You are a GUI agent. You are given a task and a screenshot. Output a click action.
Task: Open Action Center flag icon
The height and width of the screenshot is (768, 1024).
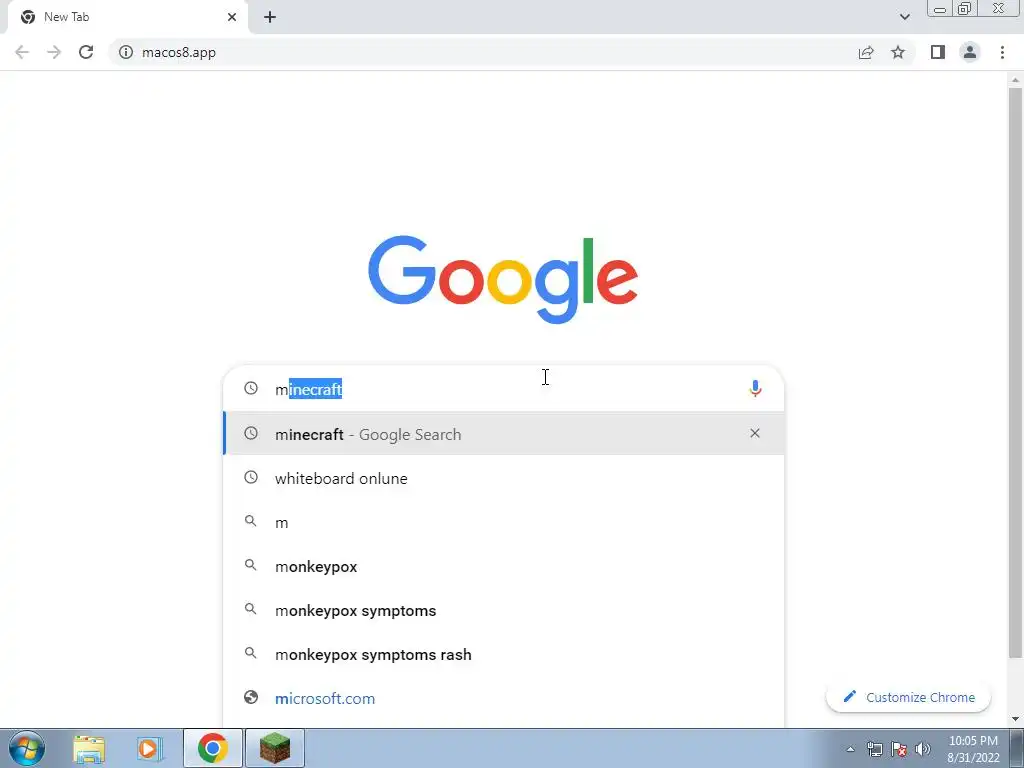point(899,749)
